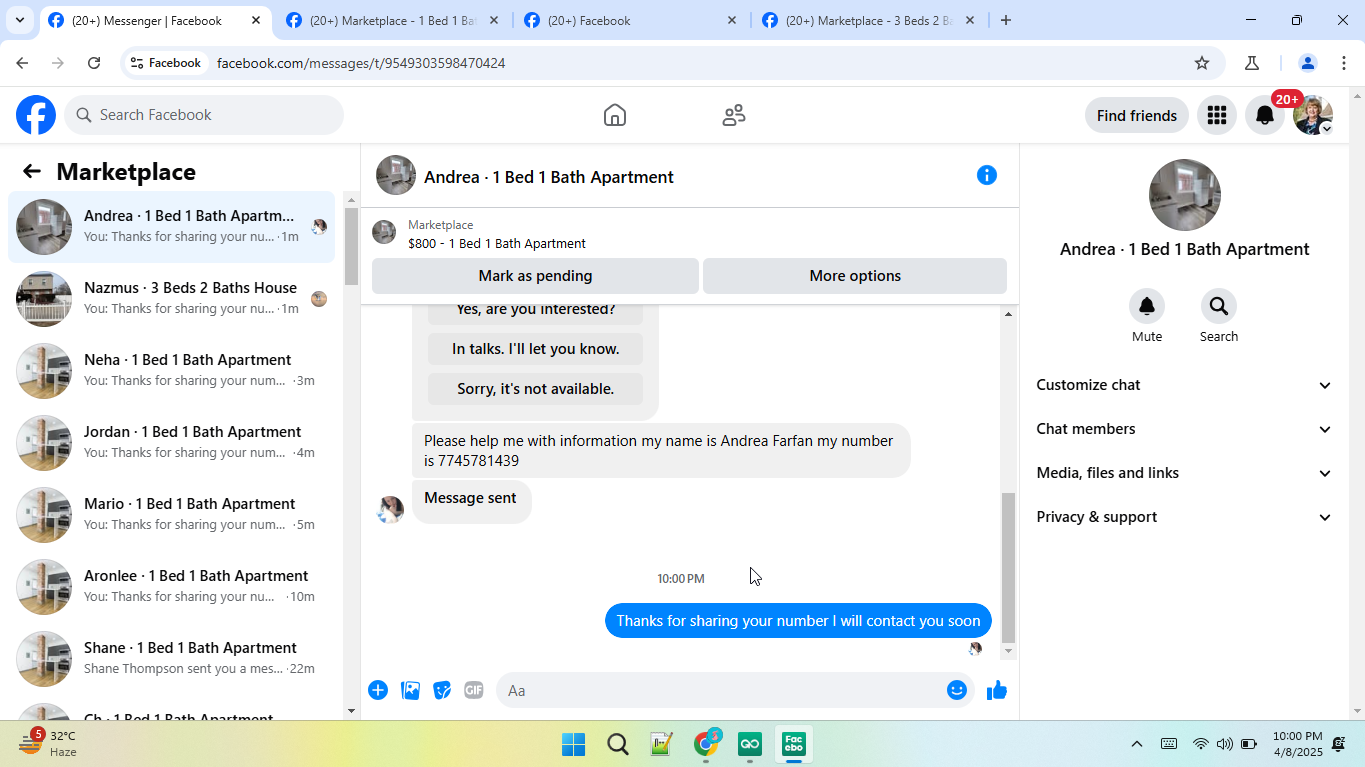The width and height of the screenshot is (1365, 767).
Task: Search within the conversation
Action: 1219,306
